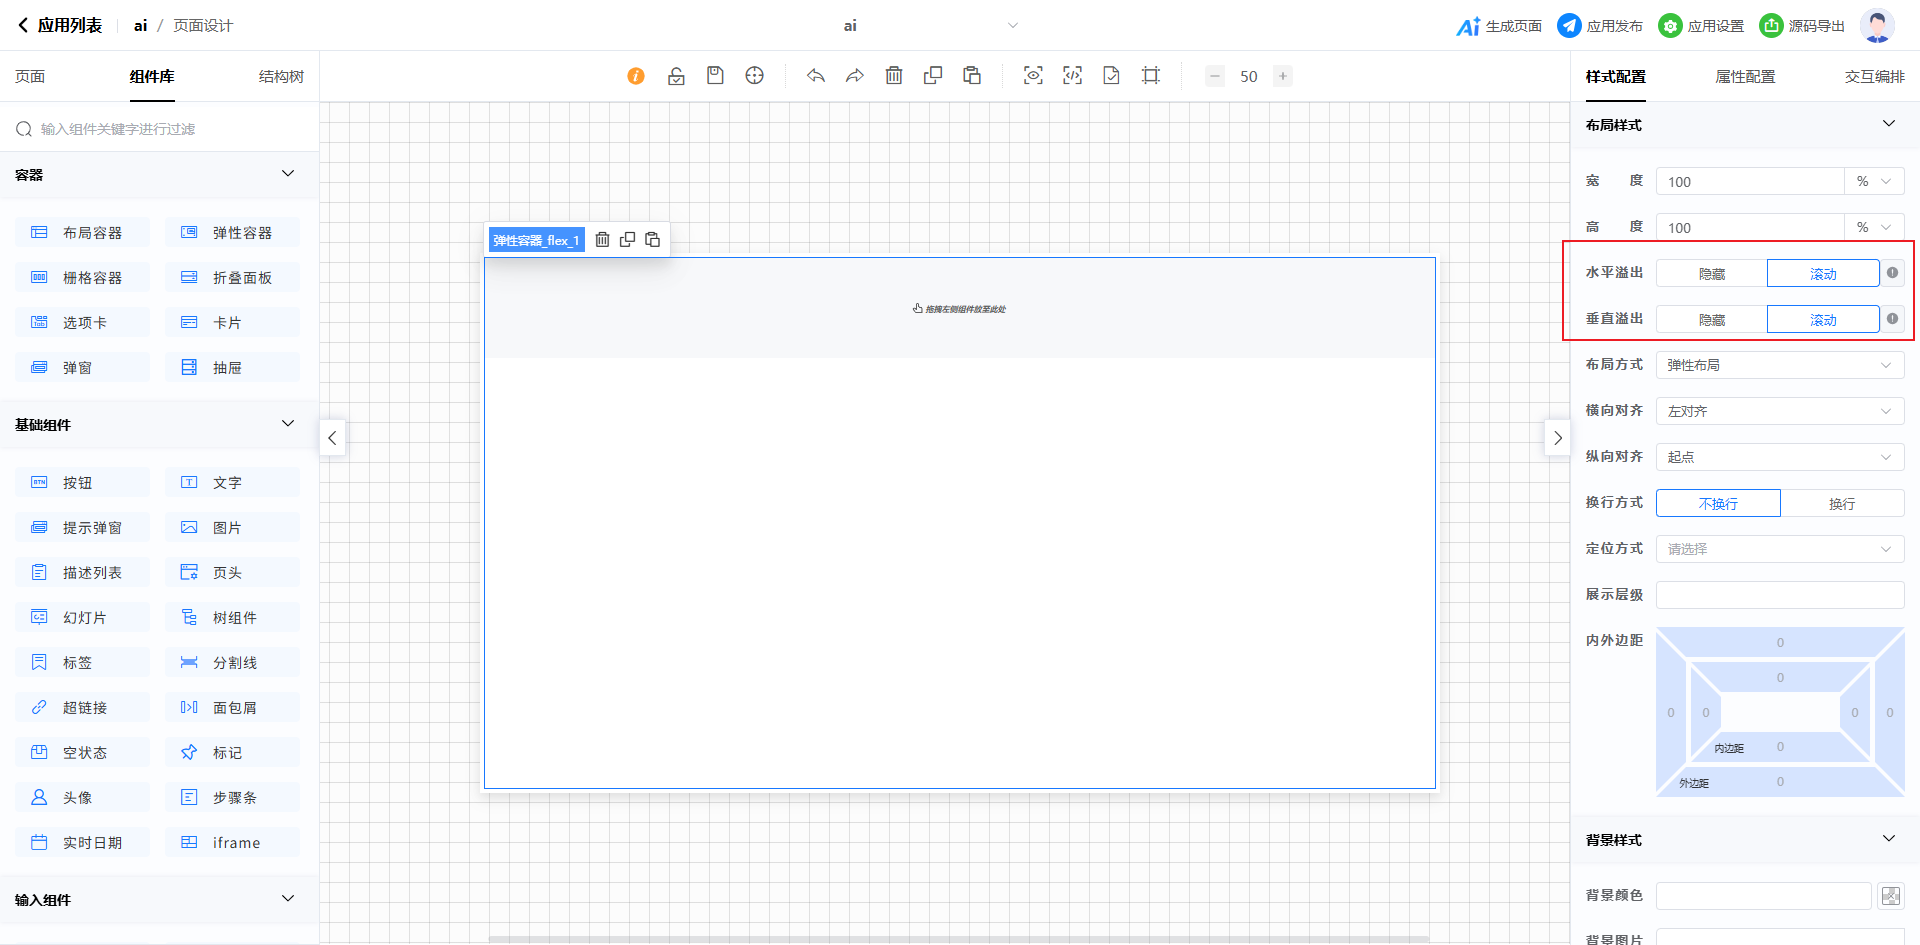
Task: Click the redo arrow in the toolbar
Action: [x=855, y=76]
